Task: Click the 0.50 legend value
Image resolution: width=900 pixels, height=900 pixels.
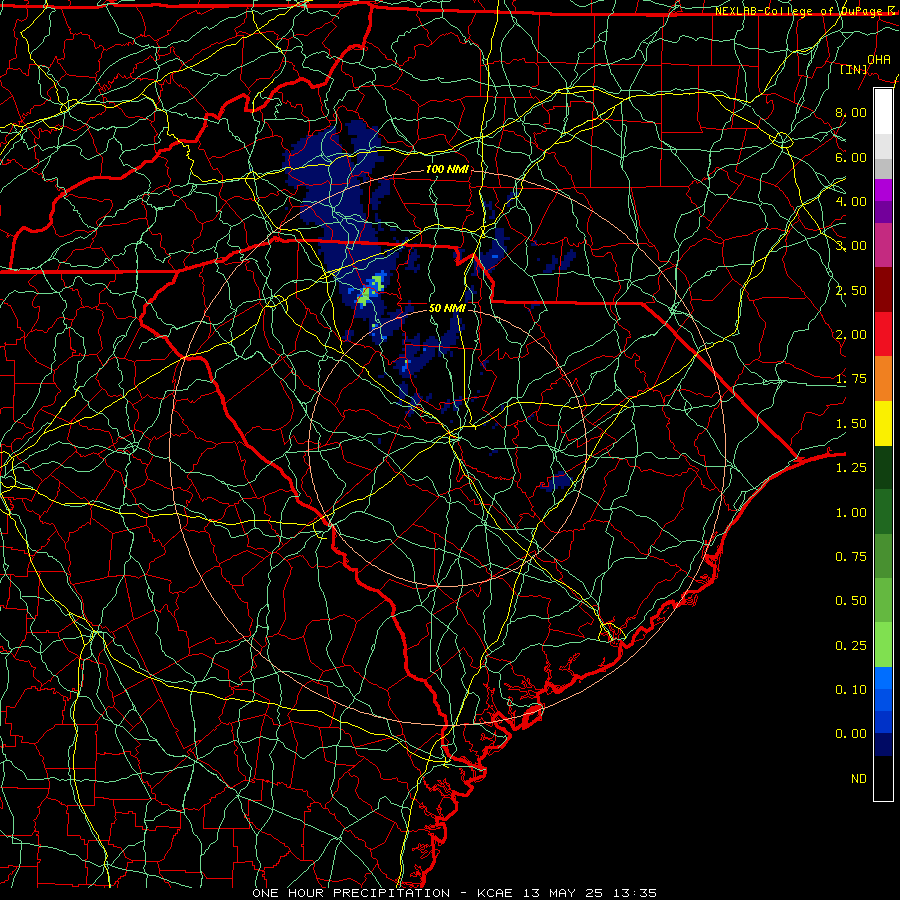Action: [851, 600]
